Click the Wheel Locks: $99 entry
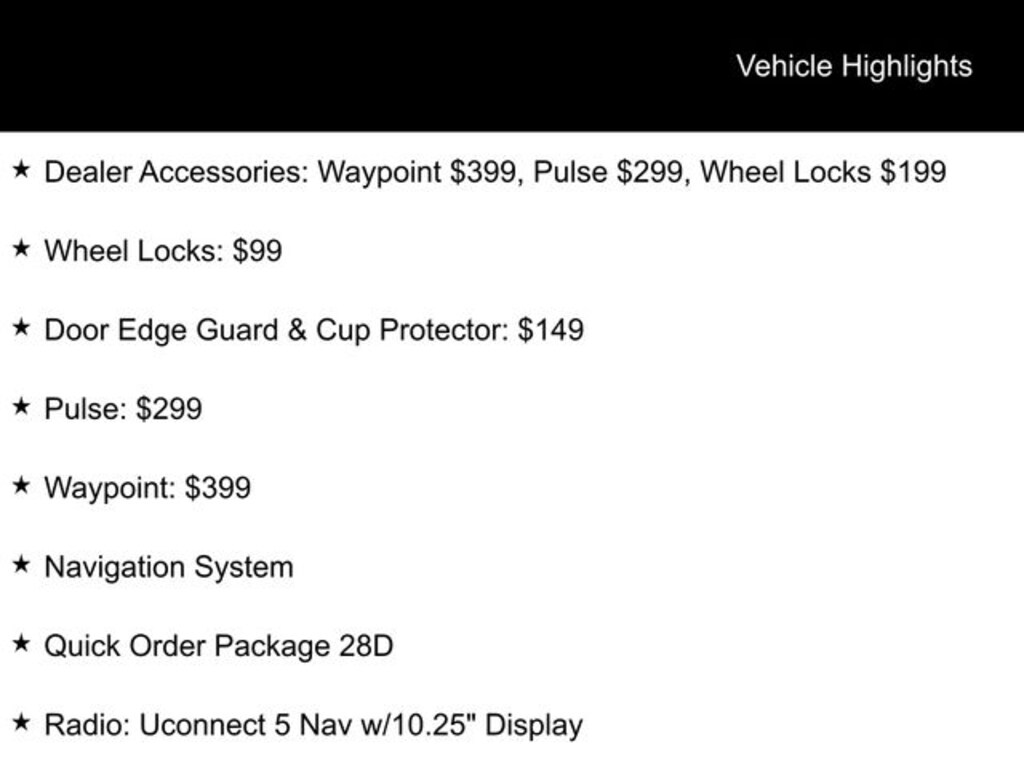This screenshot has height=768, width=1024. pos(163,251)
